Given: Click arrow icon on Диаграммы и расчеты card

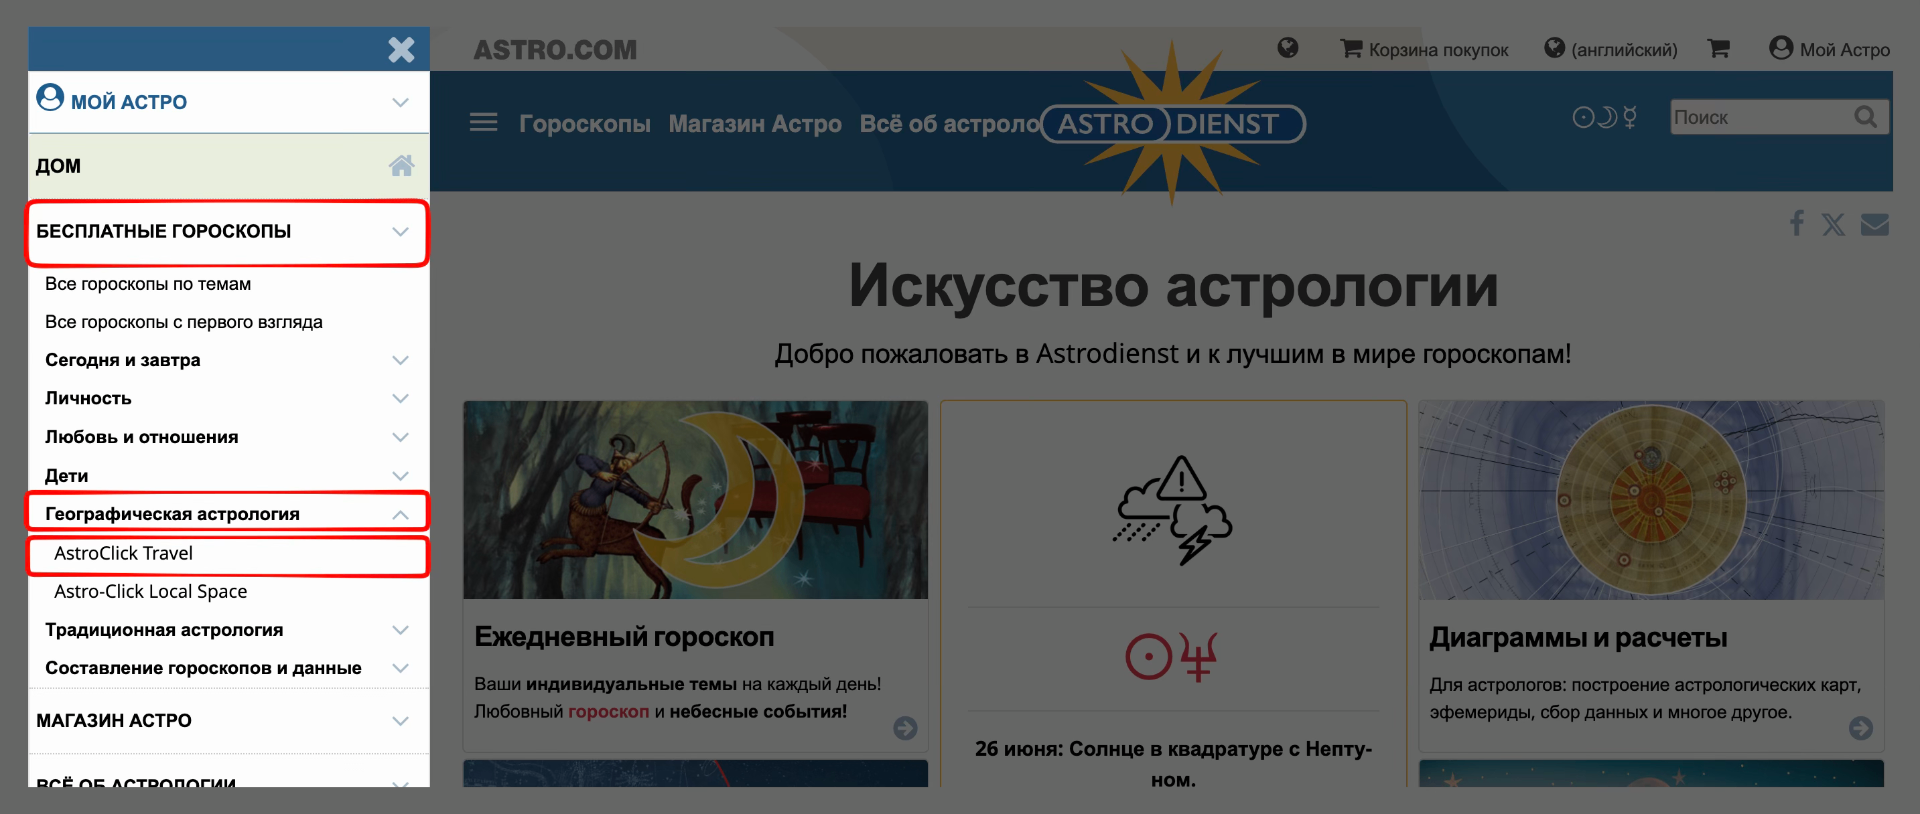Looking at the screenshot, I should pos(1861,728).
